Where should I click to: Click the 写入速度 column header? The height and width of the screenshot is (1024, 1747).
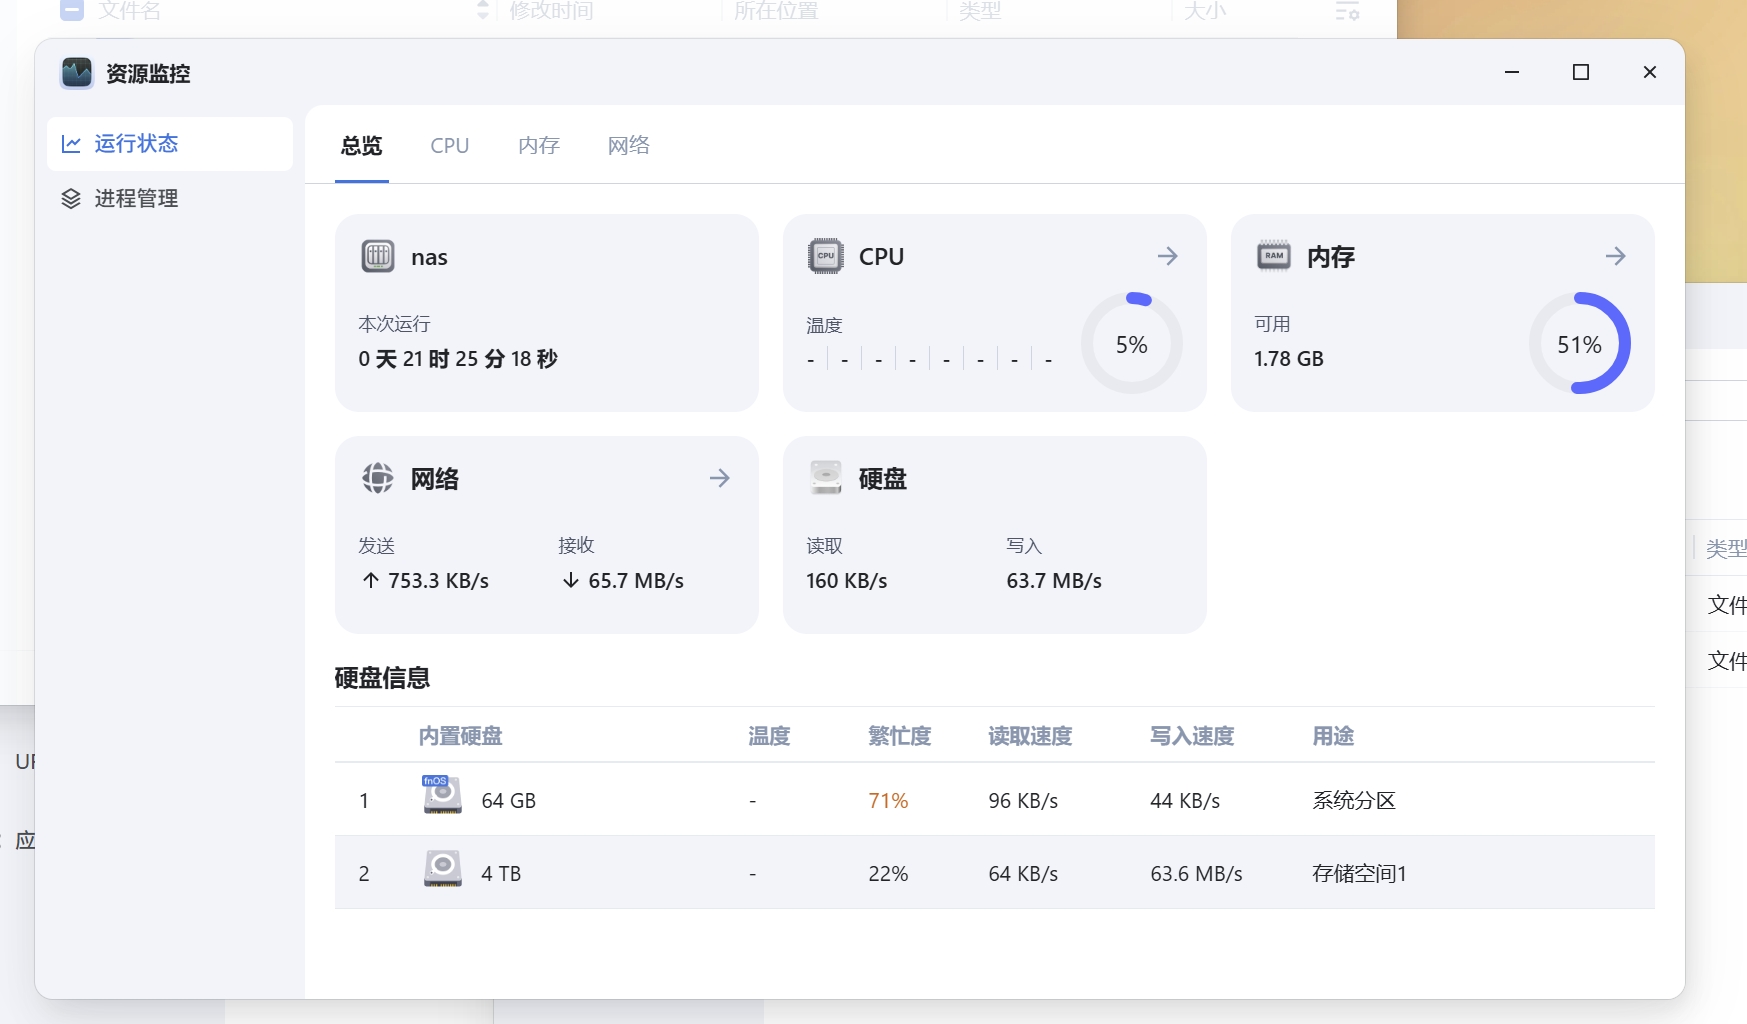[x=1192, y=736]
